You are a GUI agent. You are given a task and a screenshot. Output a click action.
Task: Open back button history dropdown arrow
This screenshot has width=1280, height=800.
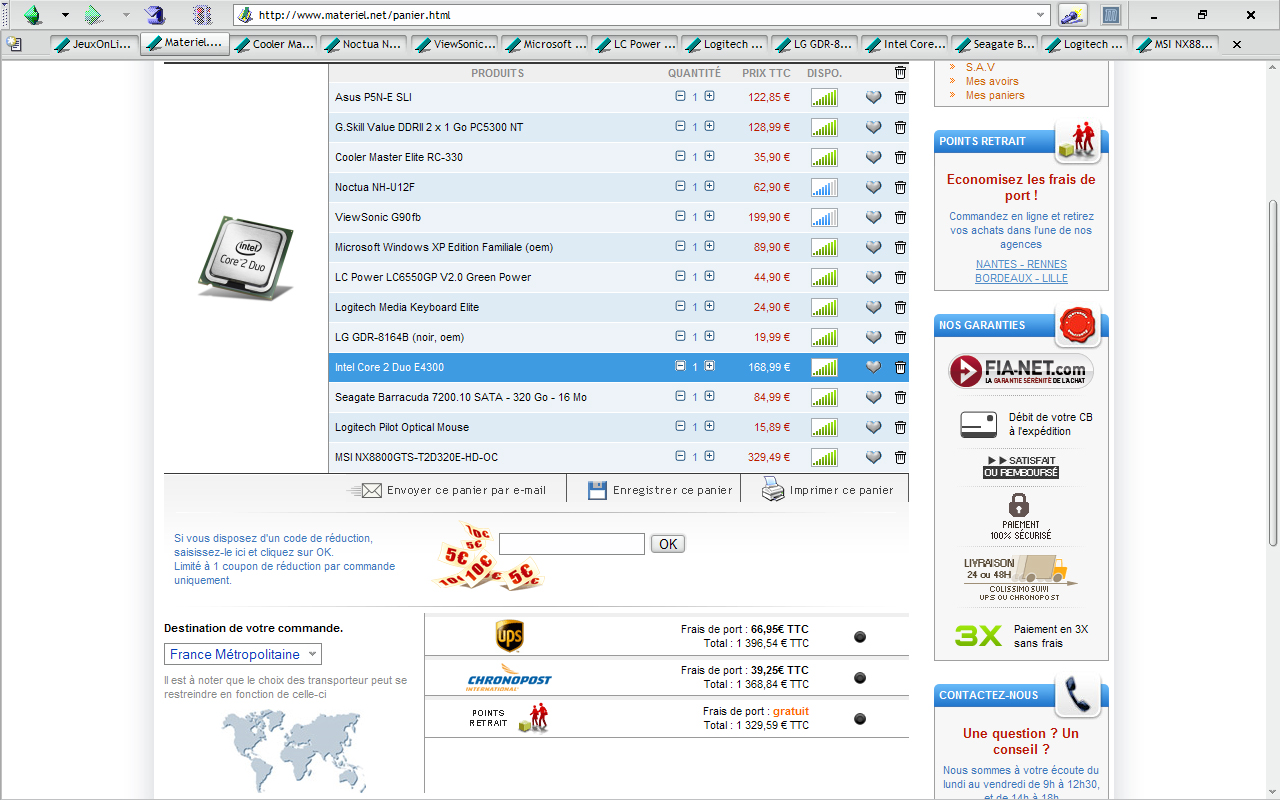pos(65,15)
